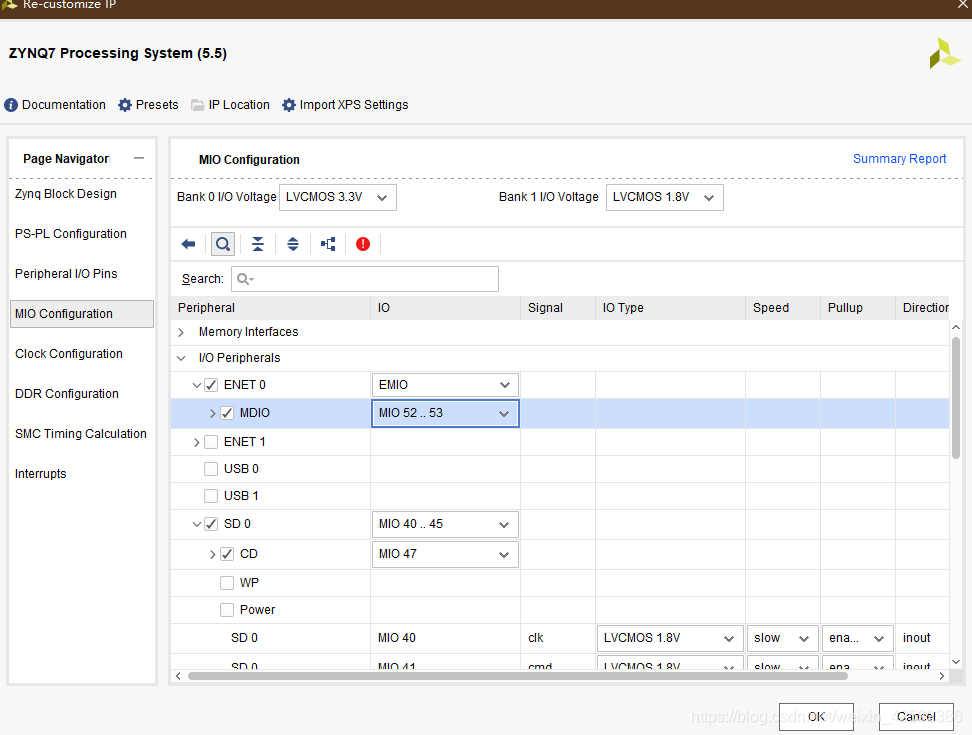Open IP Location folder option
Screen dimensions: 972x735
(231, 105)
